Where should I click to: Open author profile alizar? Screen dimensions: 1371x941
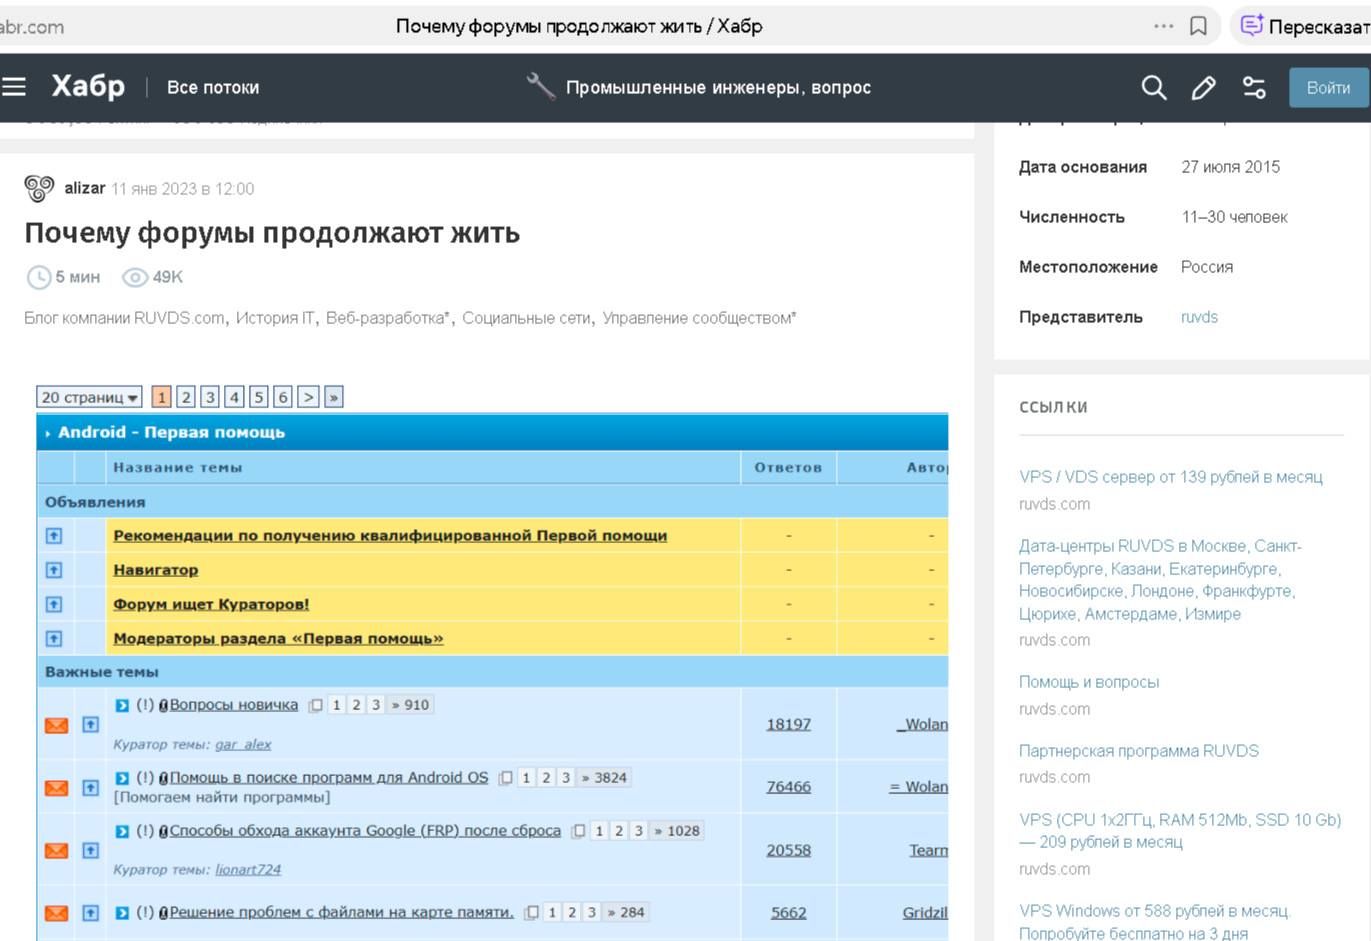(x=84, y=188)
